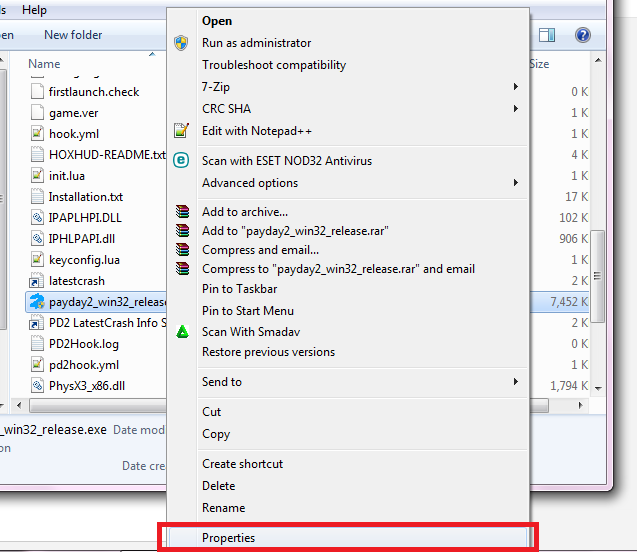
Task: Click the horizontal scrollbar right arrow
Action: point(581,405)
